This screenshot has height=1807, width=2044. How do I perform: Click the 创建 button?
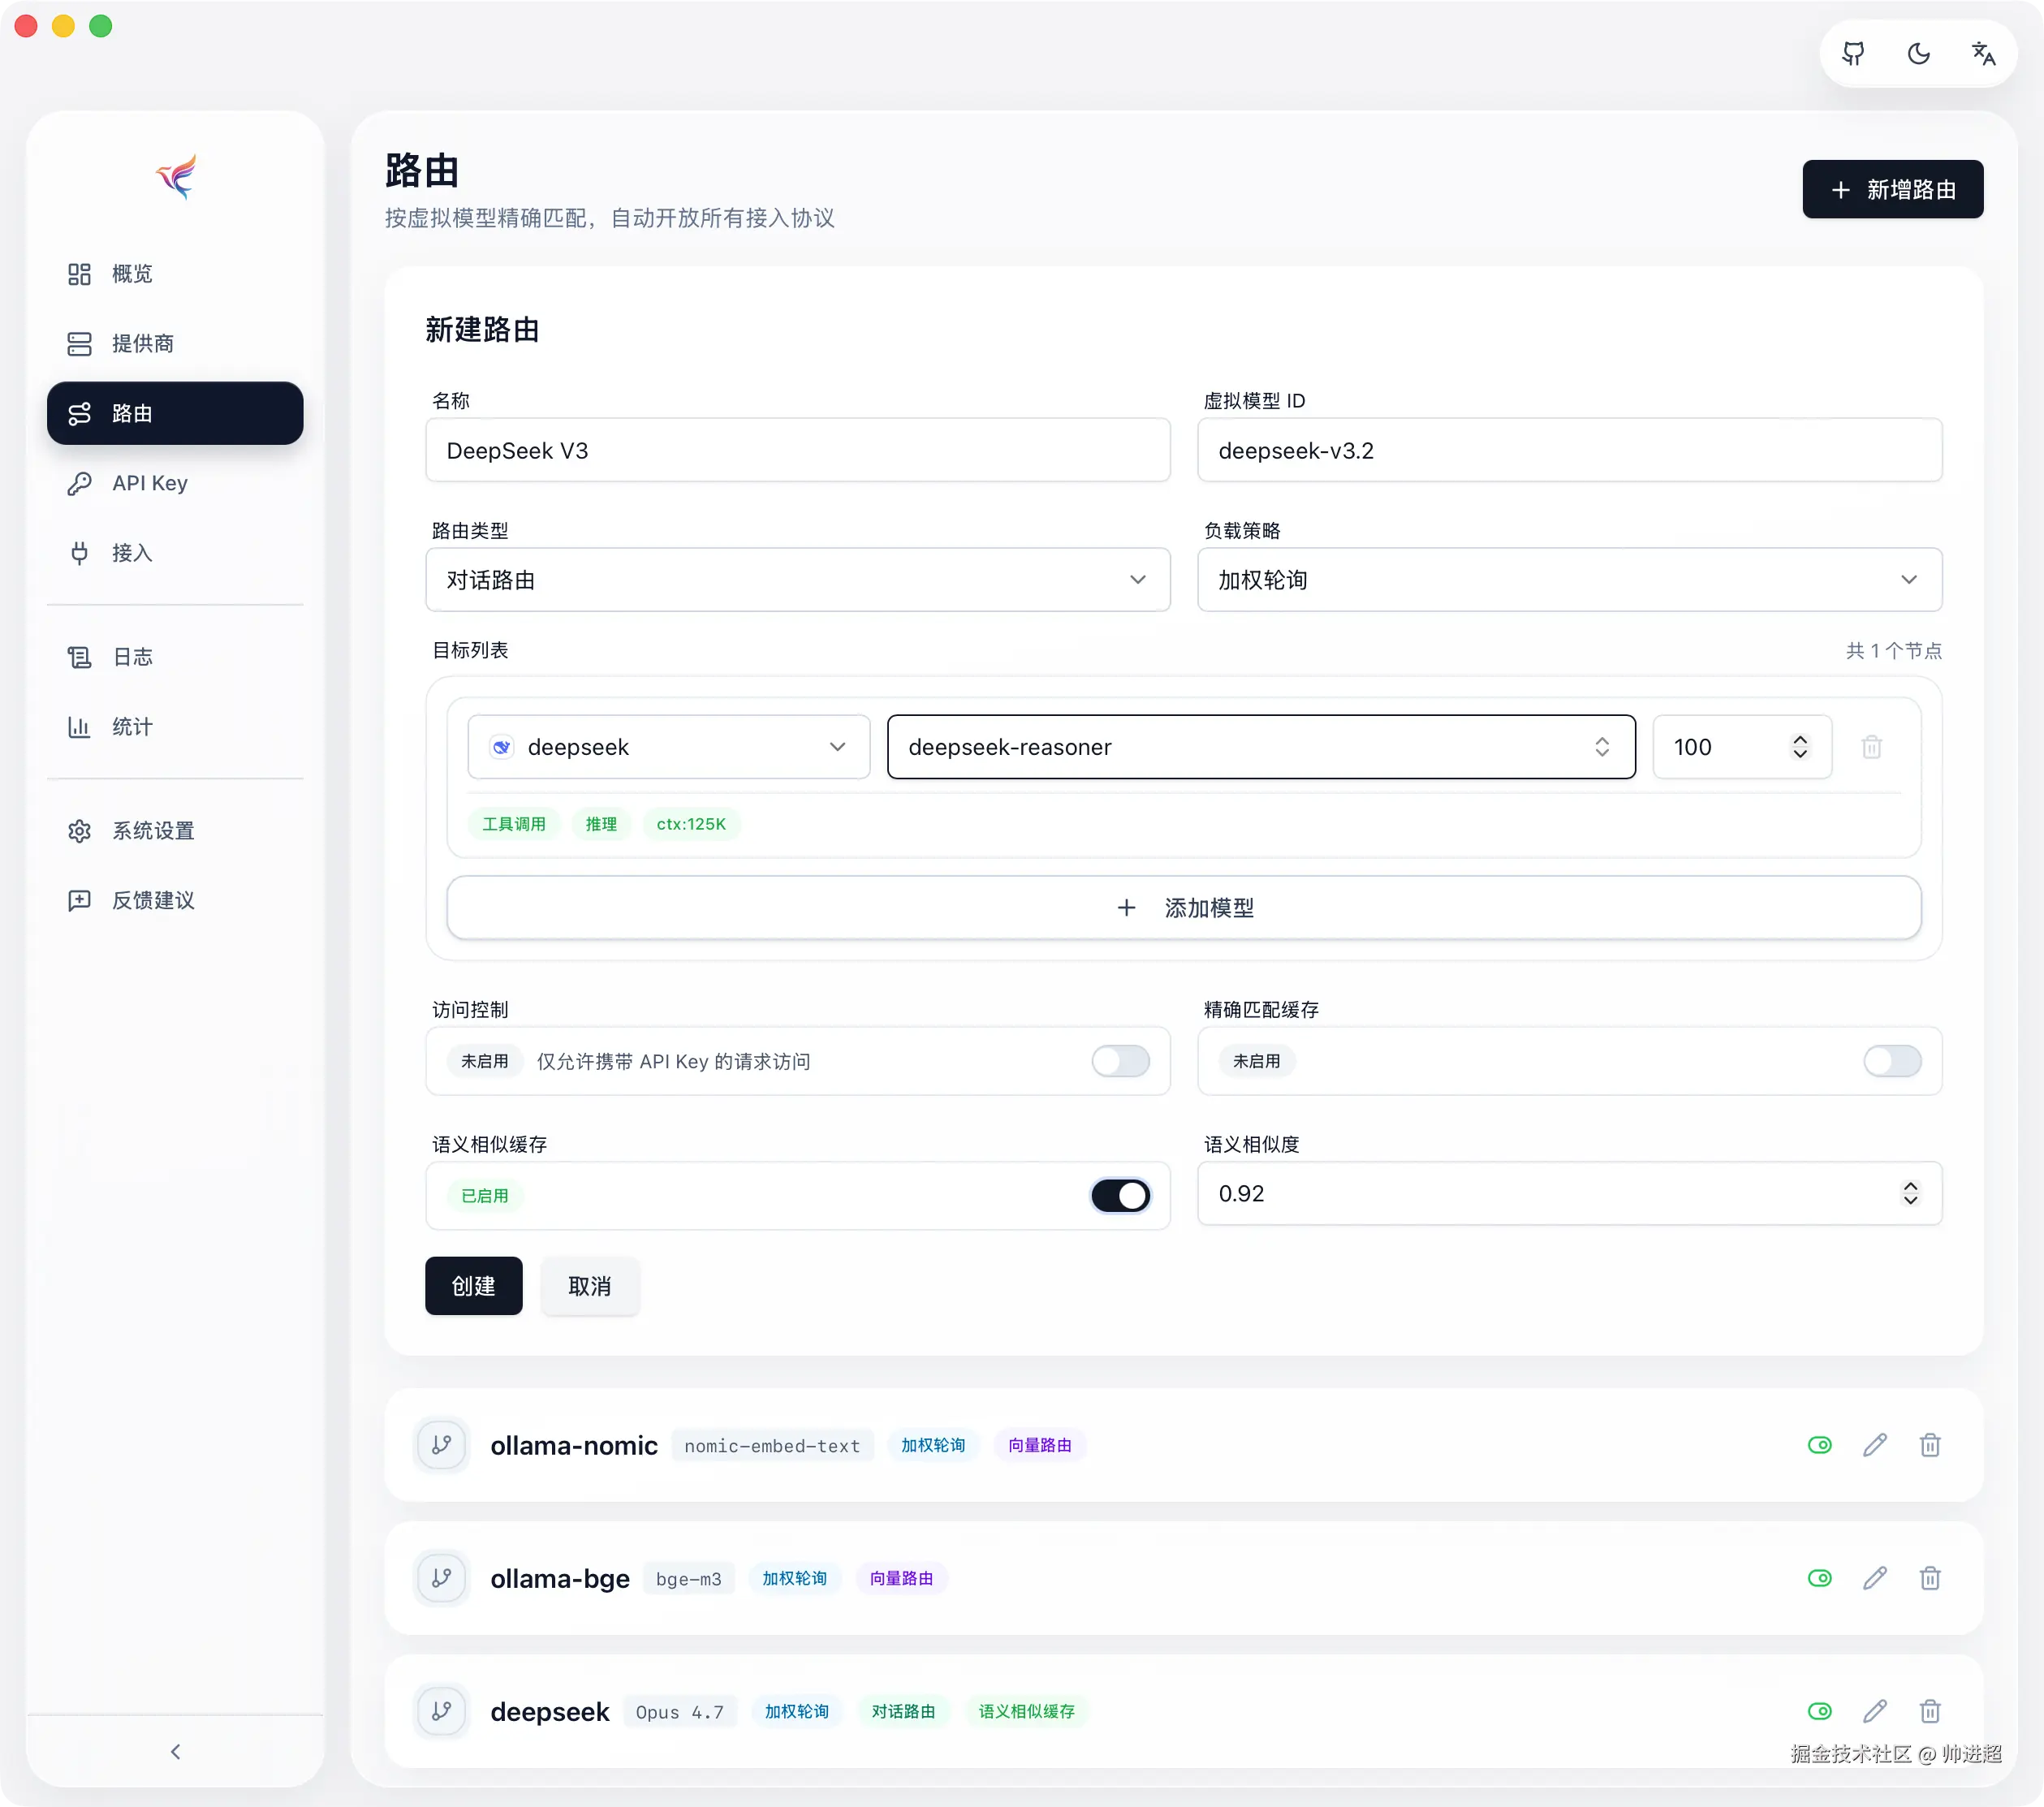coord(473,1286)
